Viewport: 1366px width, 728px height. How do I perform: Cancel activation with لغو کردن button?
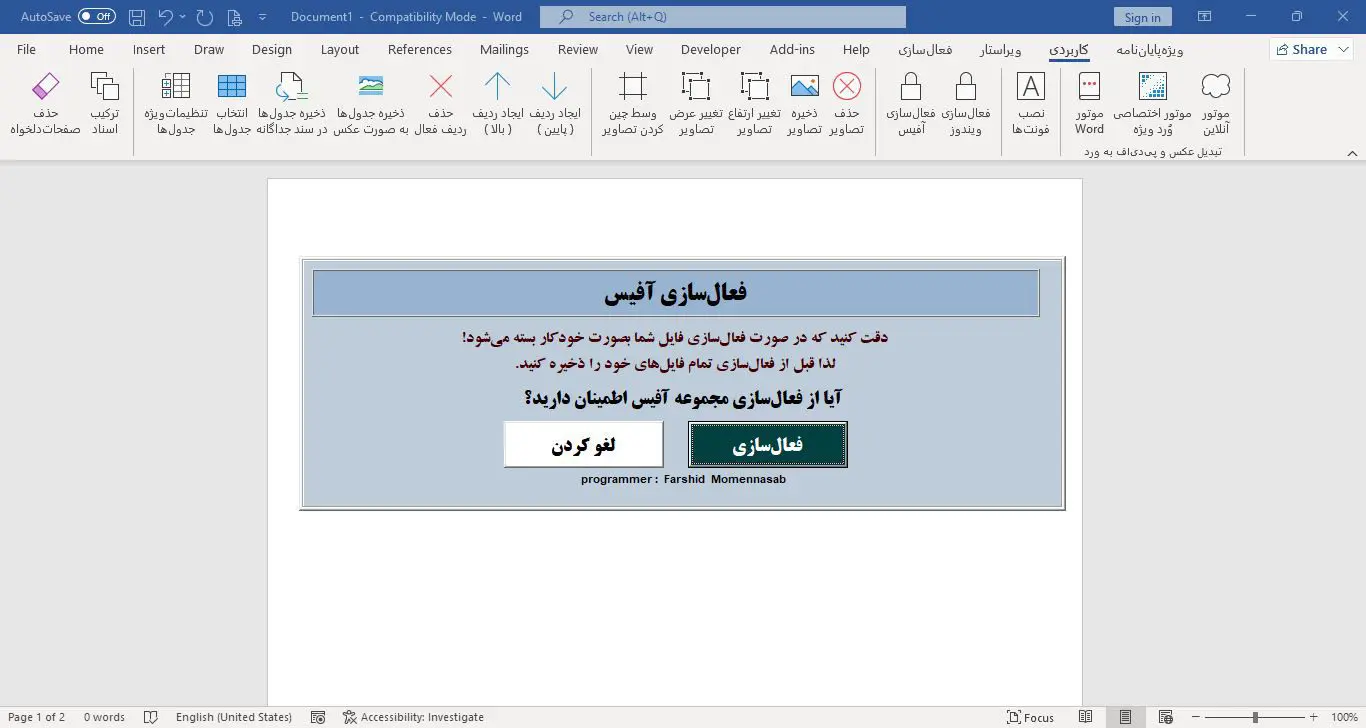tap(583, 443)
